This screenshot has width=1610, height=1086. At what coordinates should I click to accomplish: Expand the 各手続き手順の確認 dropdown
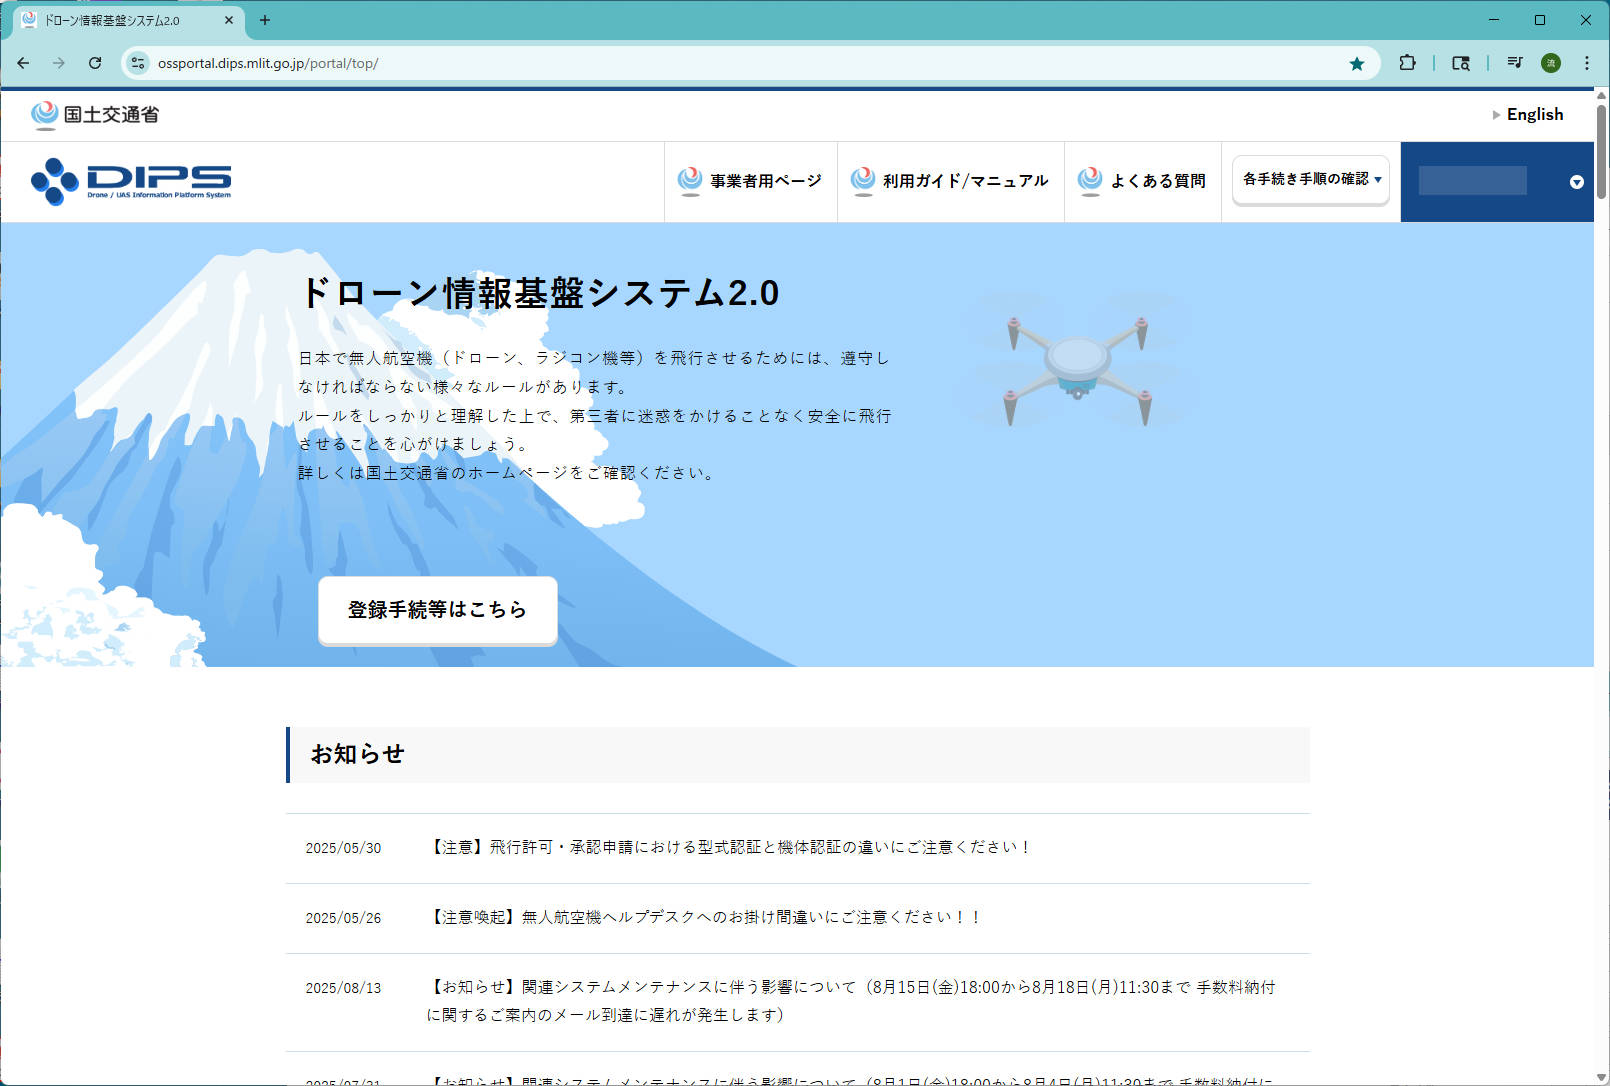pyautogui.click(x=1311, y=179)
